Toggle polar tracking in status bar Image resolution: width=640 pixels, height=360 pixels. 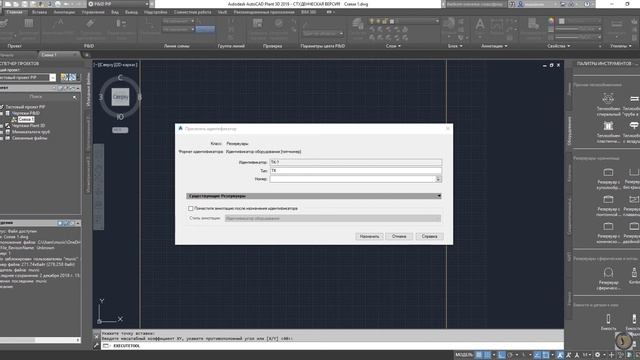tap(510, 355)
